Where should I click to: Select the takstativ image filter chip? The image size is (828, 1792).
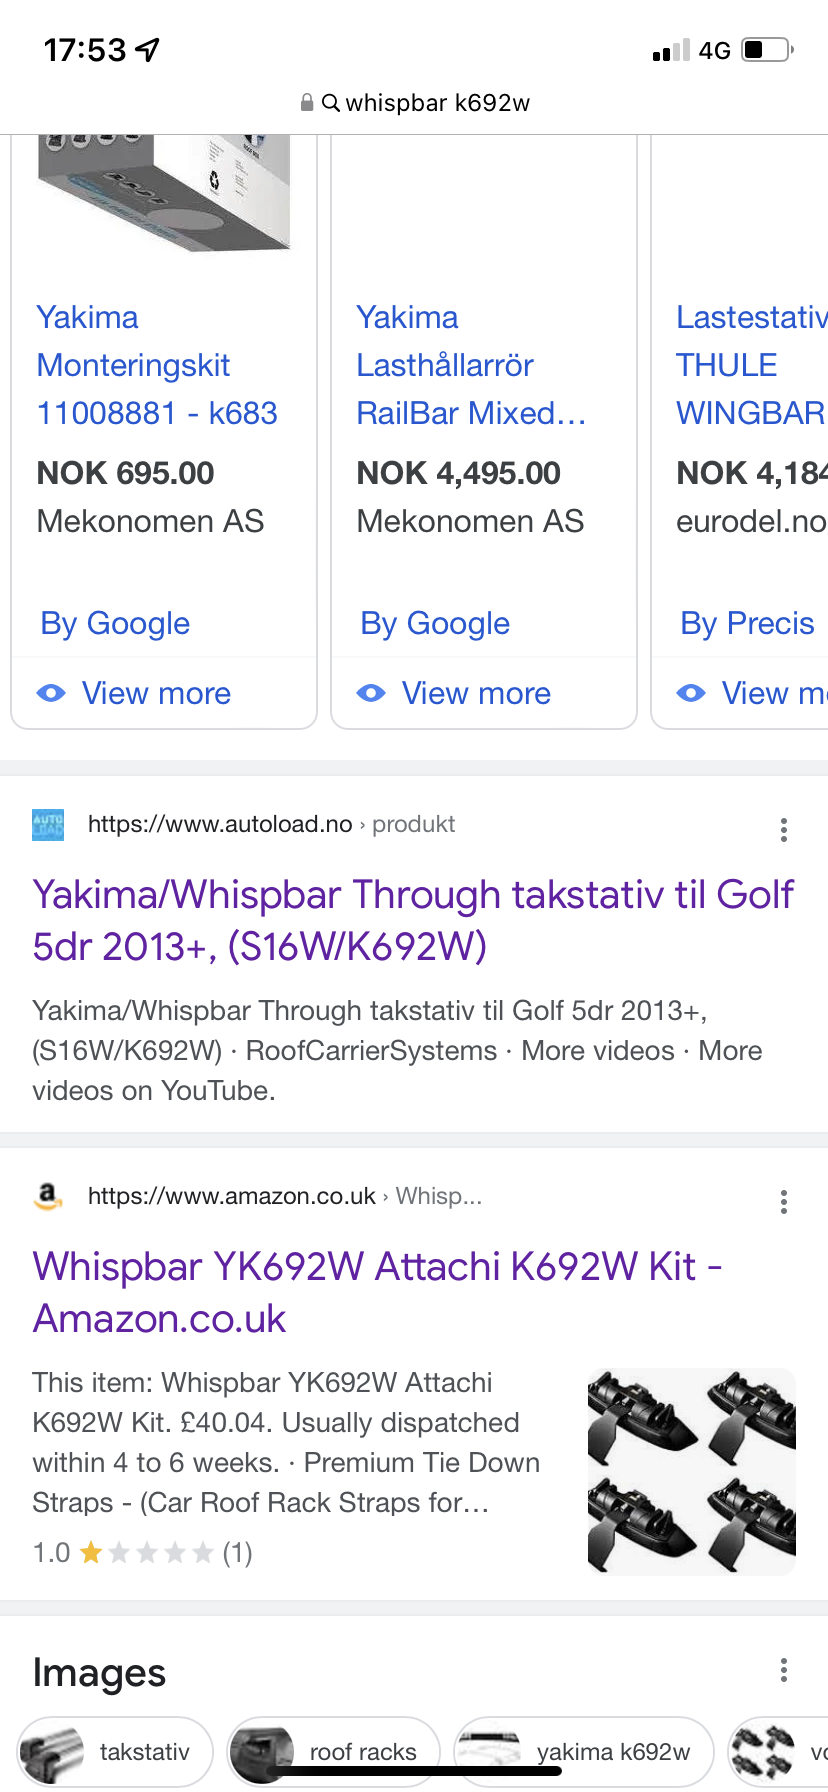pyautogui.click(x=116, y=1751)
